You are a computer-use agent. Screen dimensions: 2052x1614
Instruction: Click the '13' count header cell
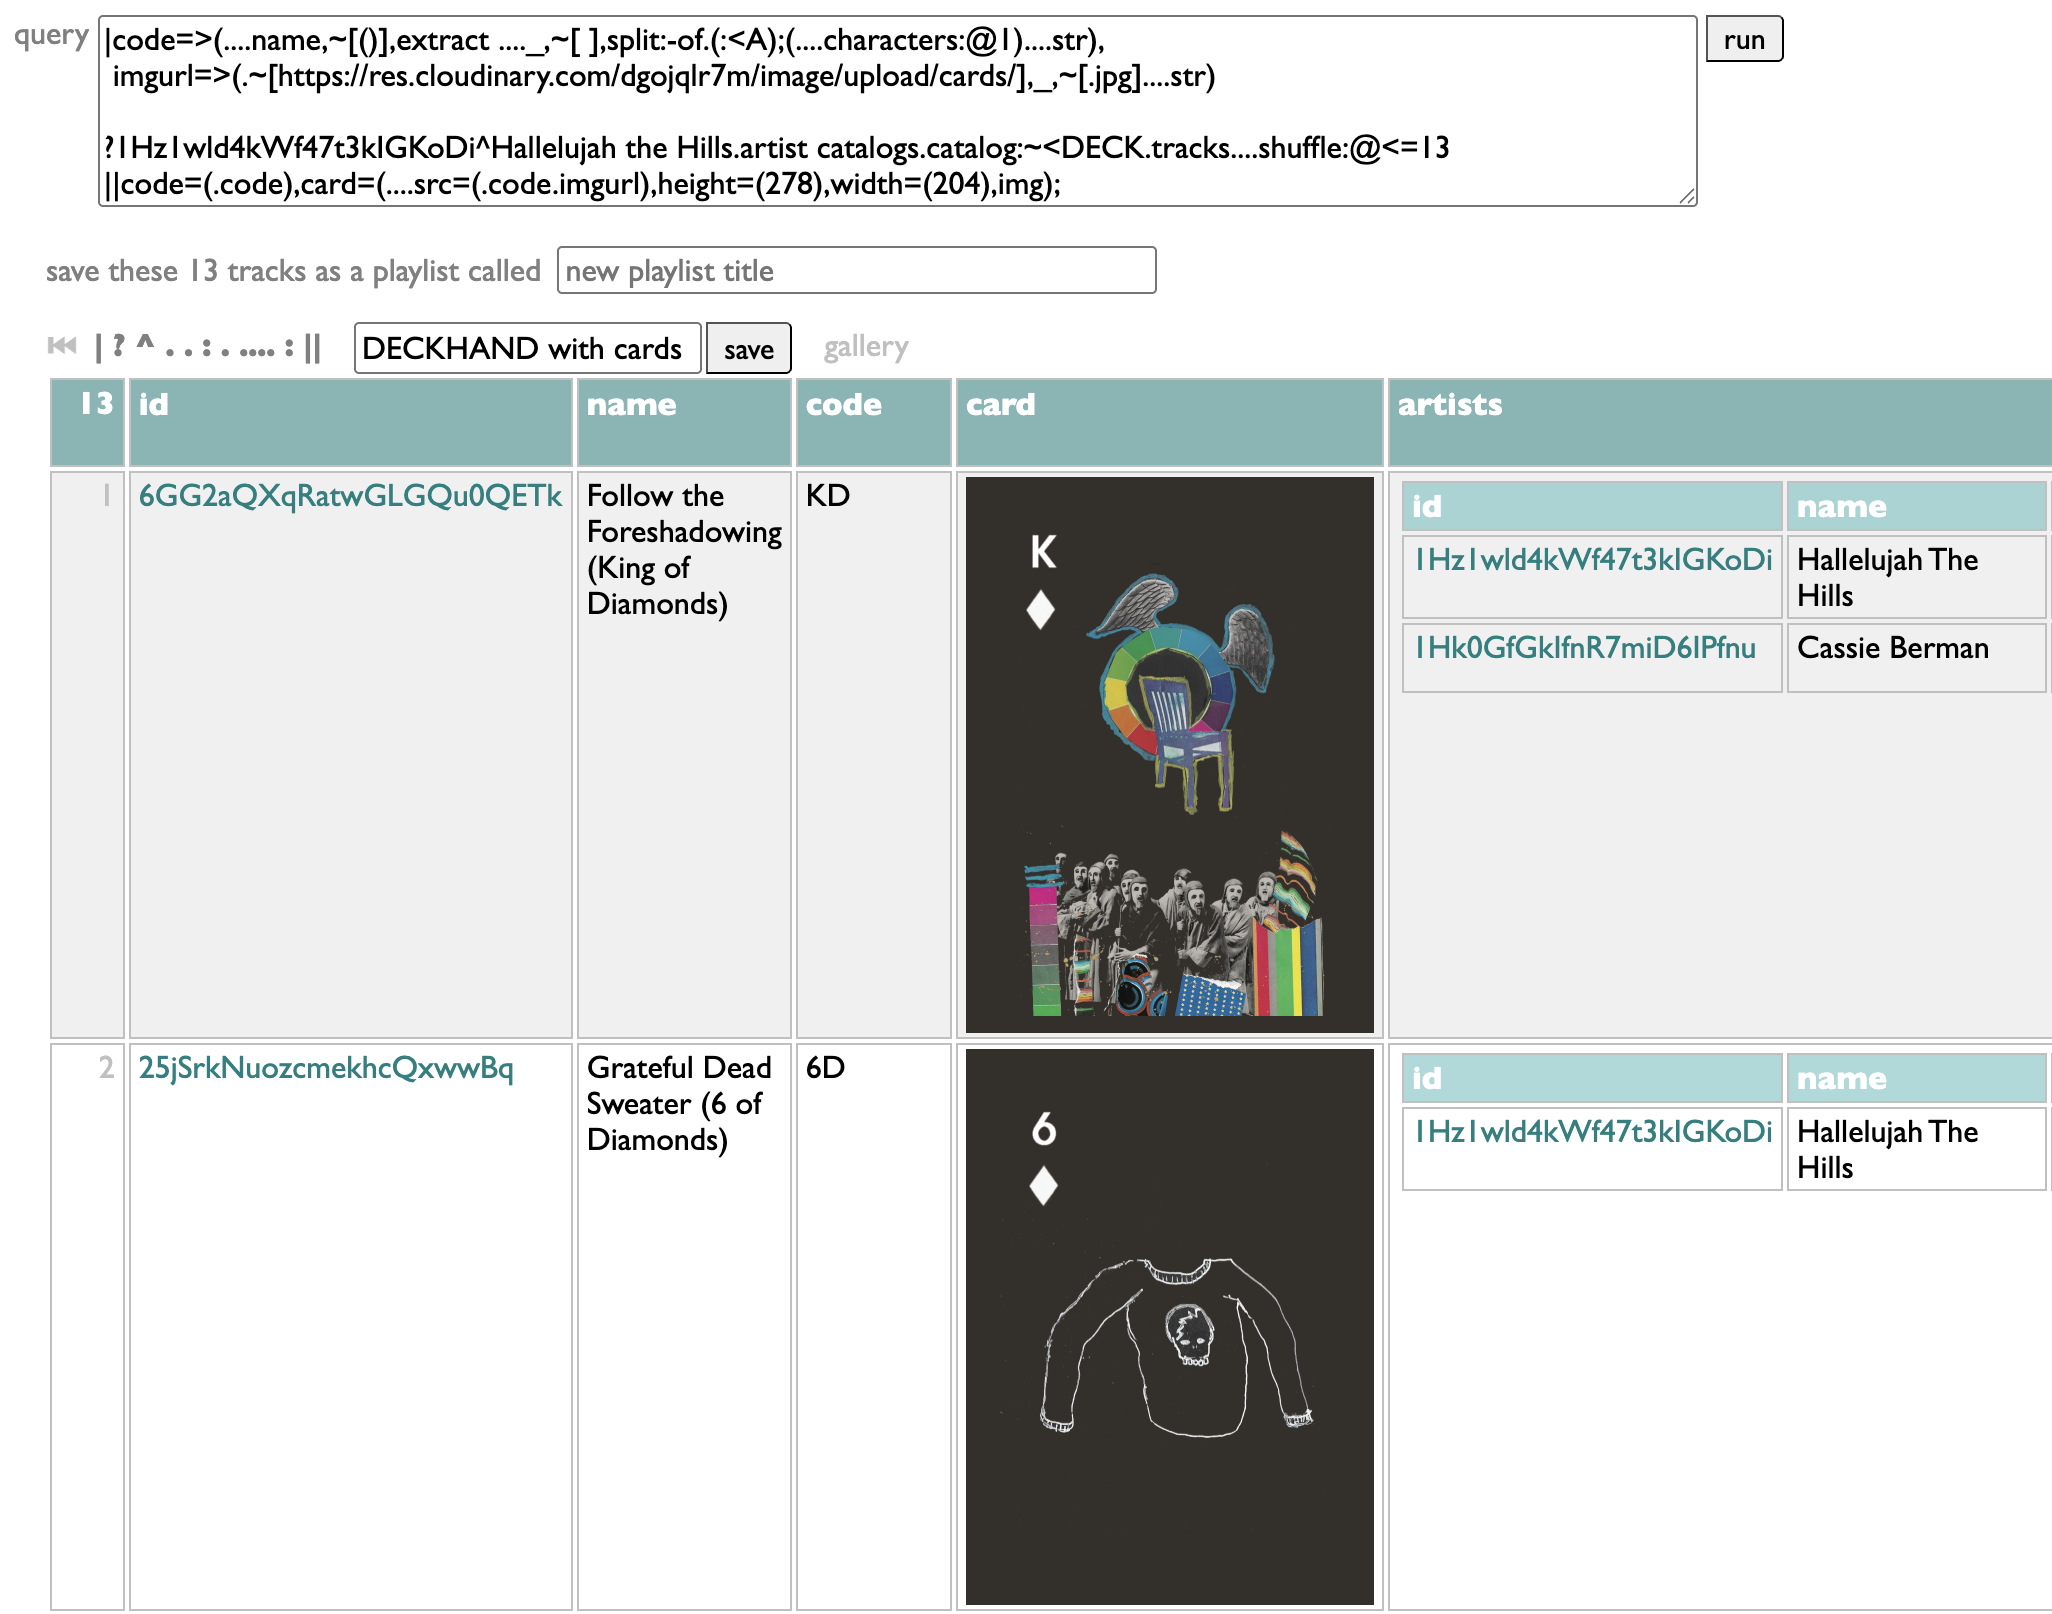click(88, 422)
